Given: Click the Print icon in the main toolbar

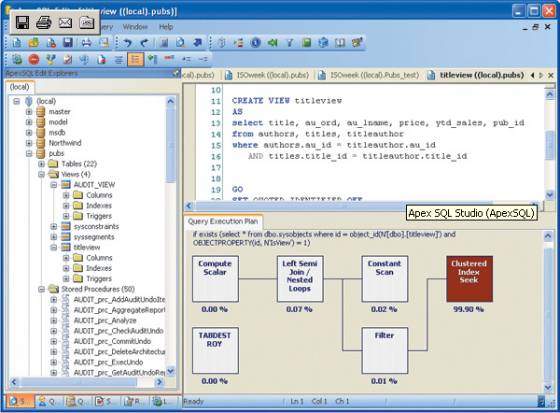Looking at the screenshot, I should point(86,43).
